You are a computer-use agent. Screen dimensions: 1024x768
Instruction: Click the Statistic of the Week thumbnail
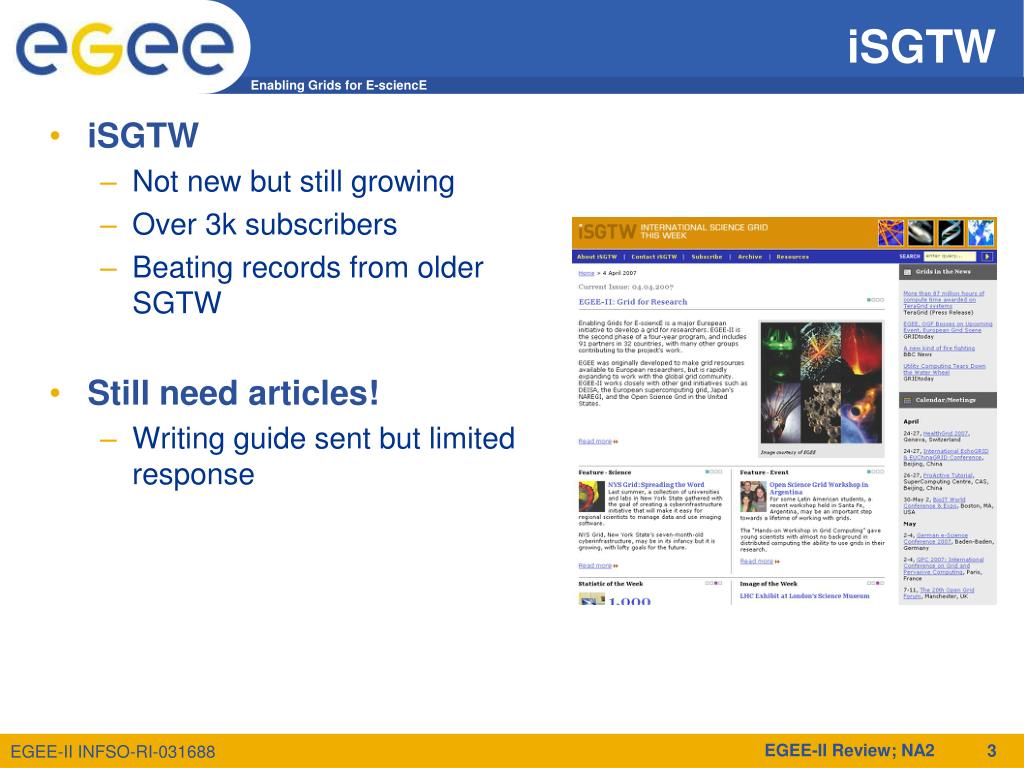(592, 599)
